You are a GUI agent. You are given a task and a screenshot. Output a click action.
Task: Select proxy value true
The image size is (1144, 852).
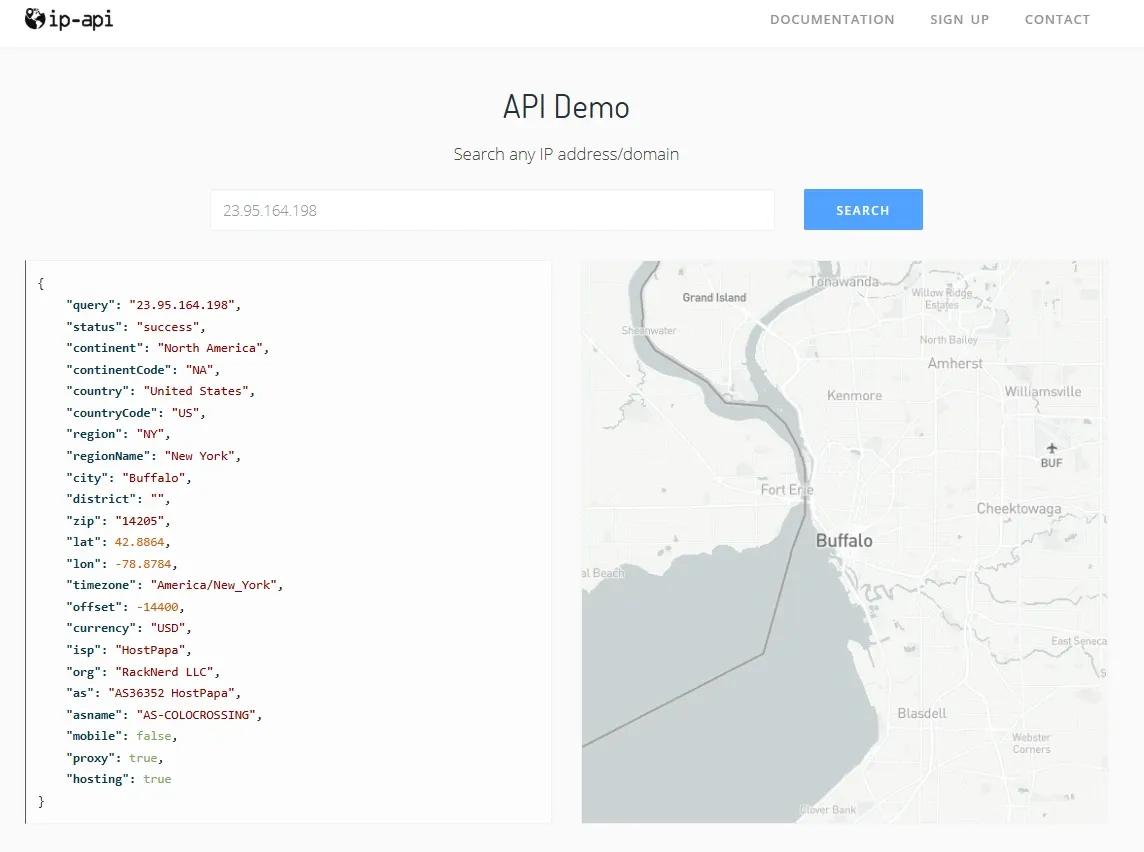click(x=143, y=758)
